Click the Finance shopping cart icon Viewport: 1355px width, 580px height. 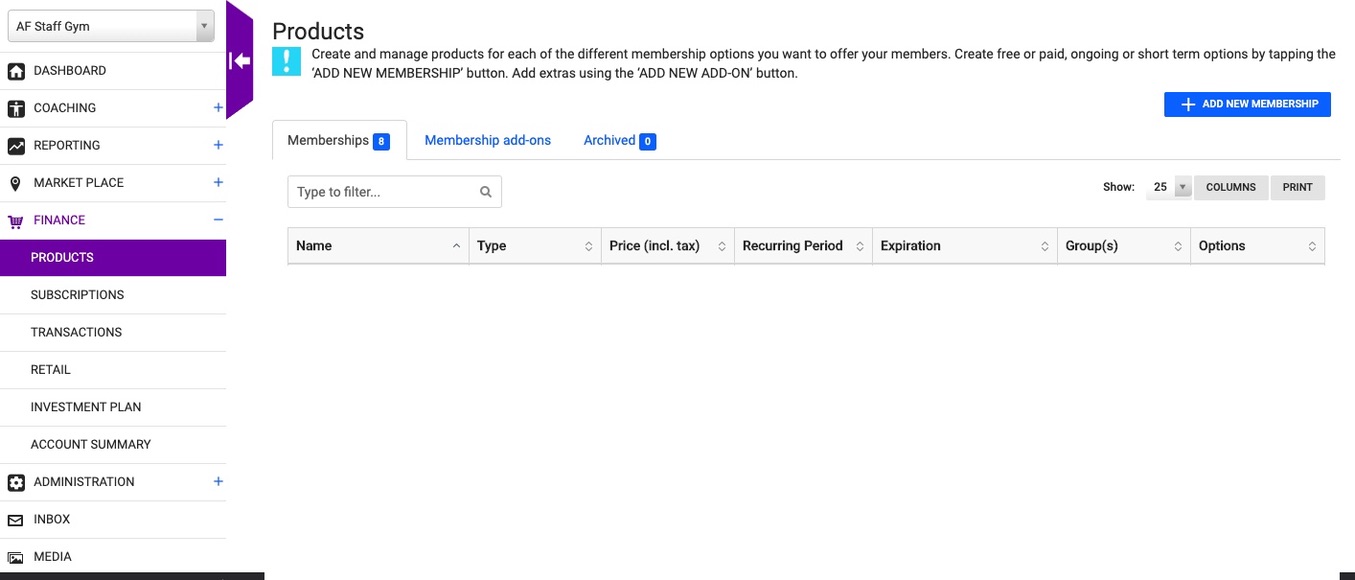point(16,221)
